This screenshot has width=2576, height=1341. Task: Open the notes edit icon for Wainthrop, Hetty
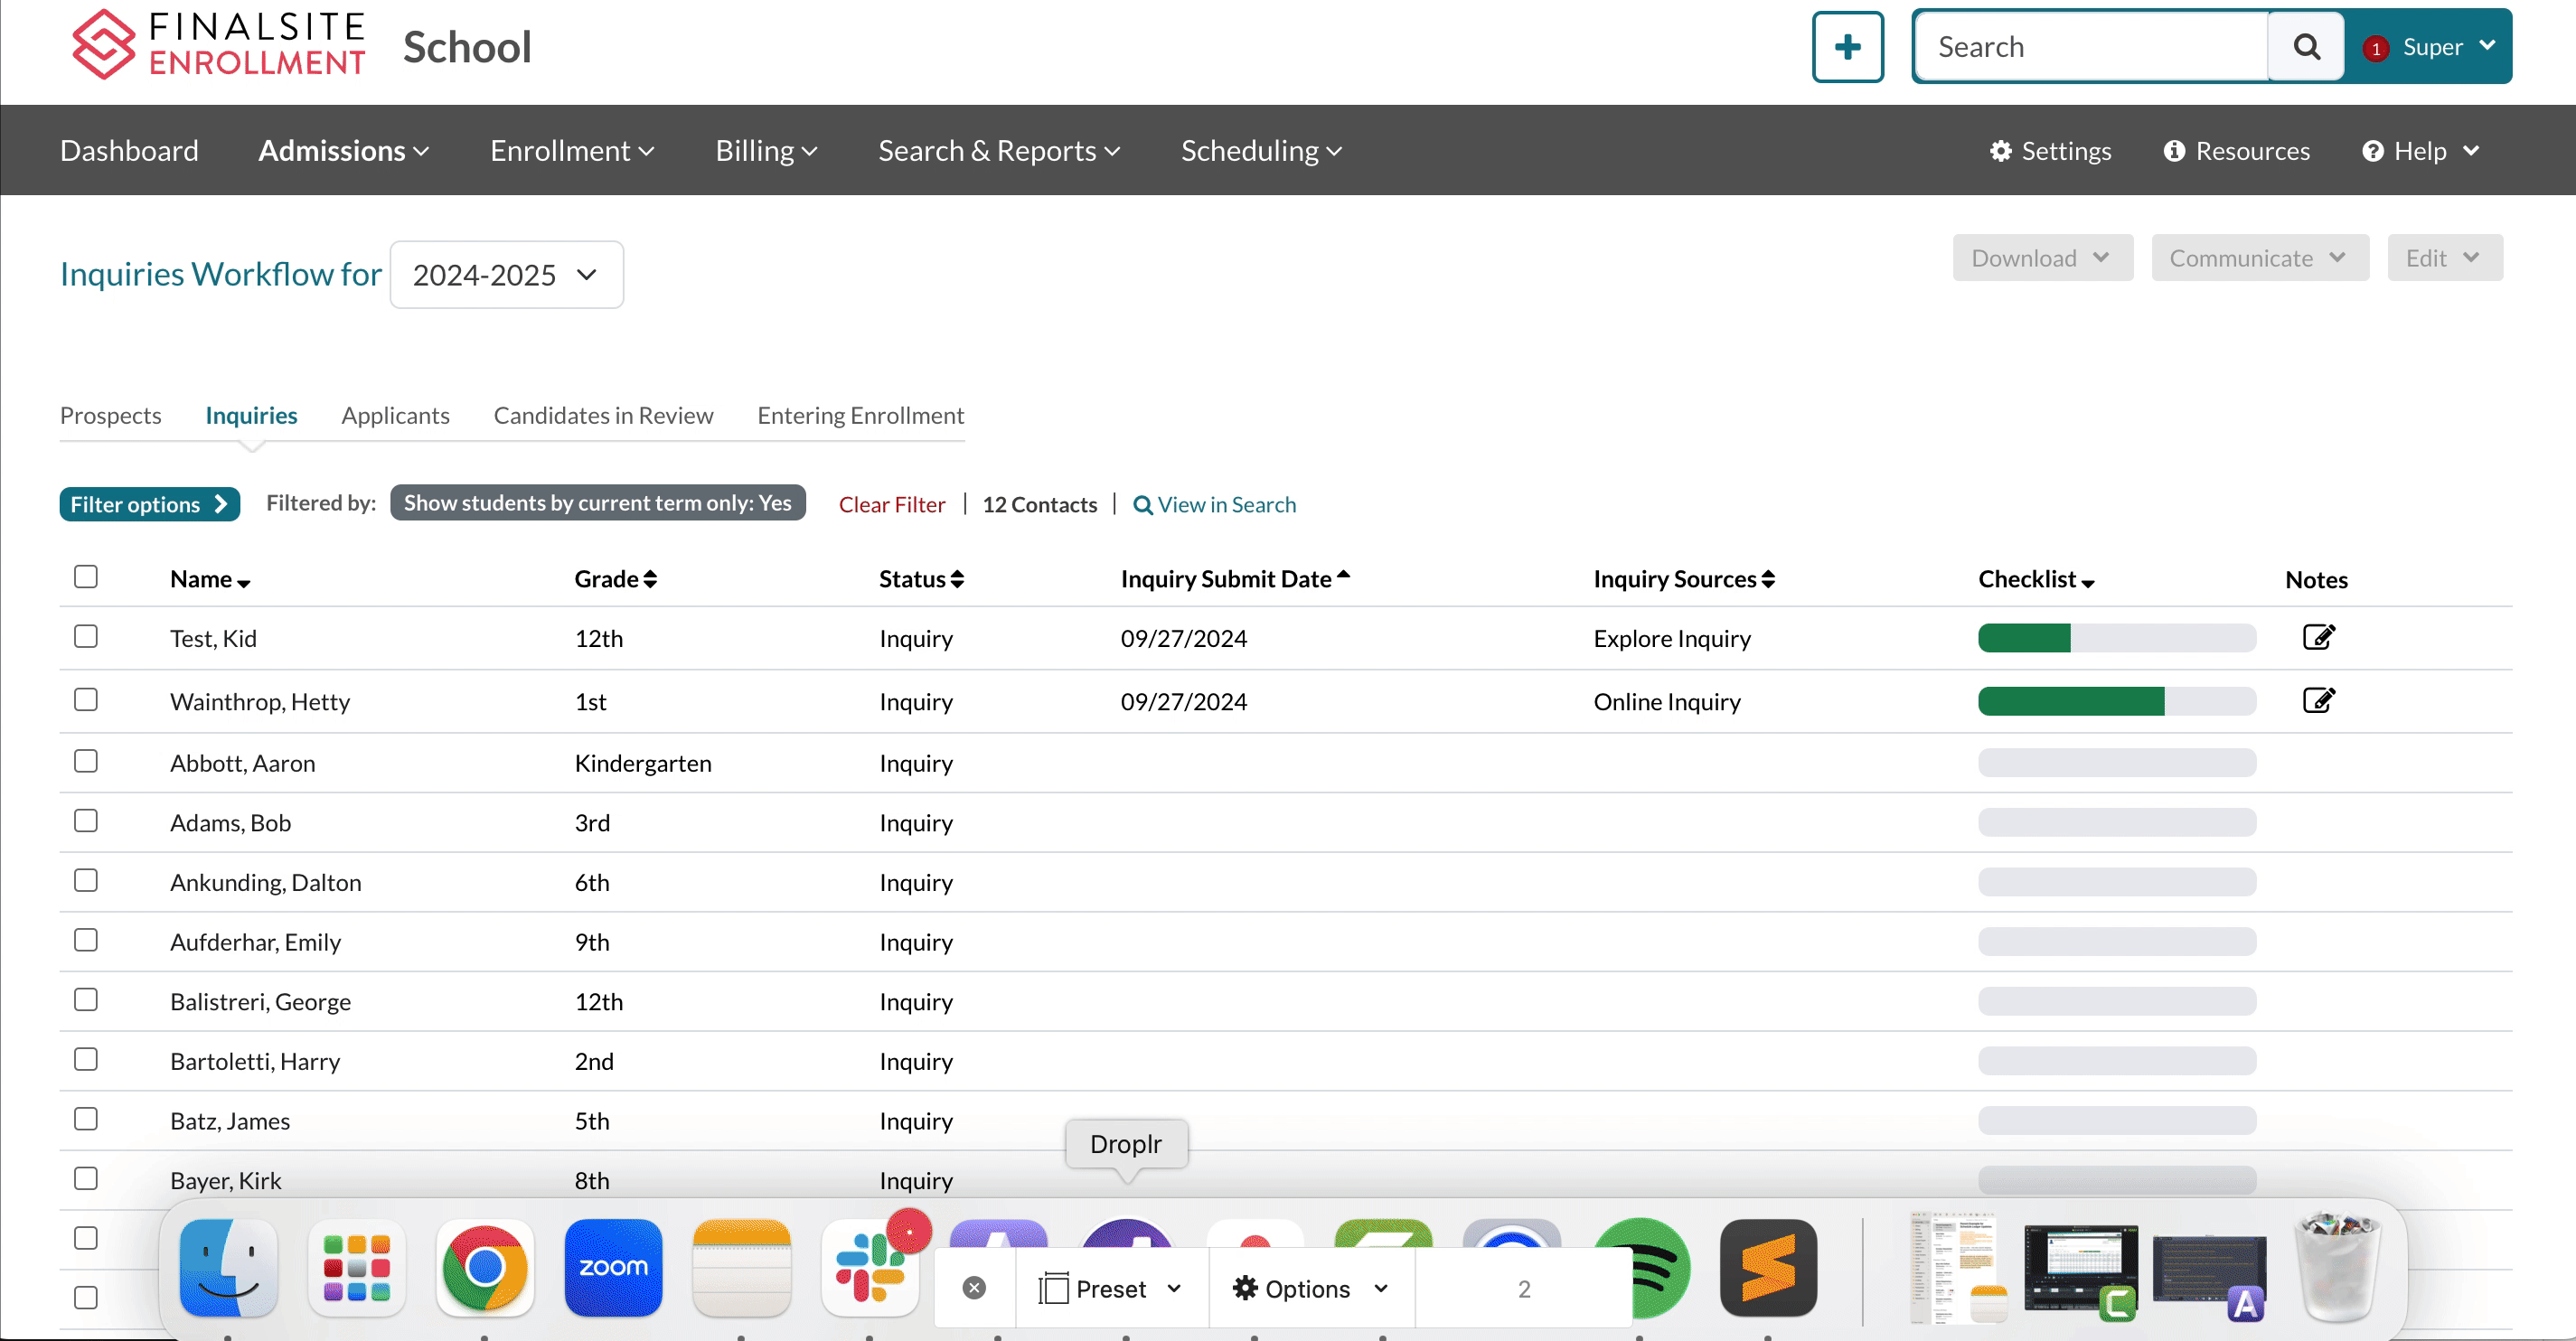[2317, 700]
